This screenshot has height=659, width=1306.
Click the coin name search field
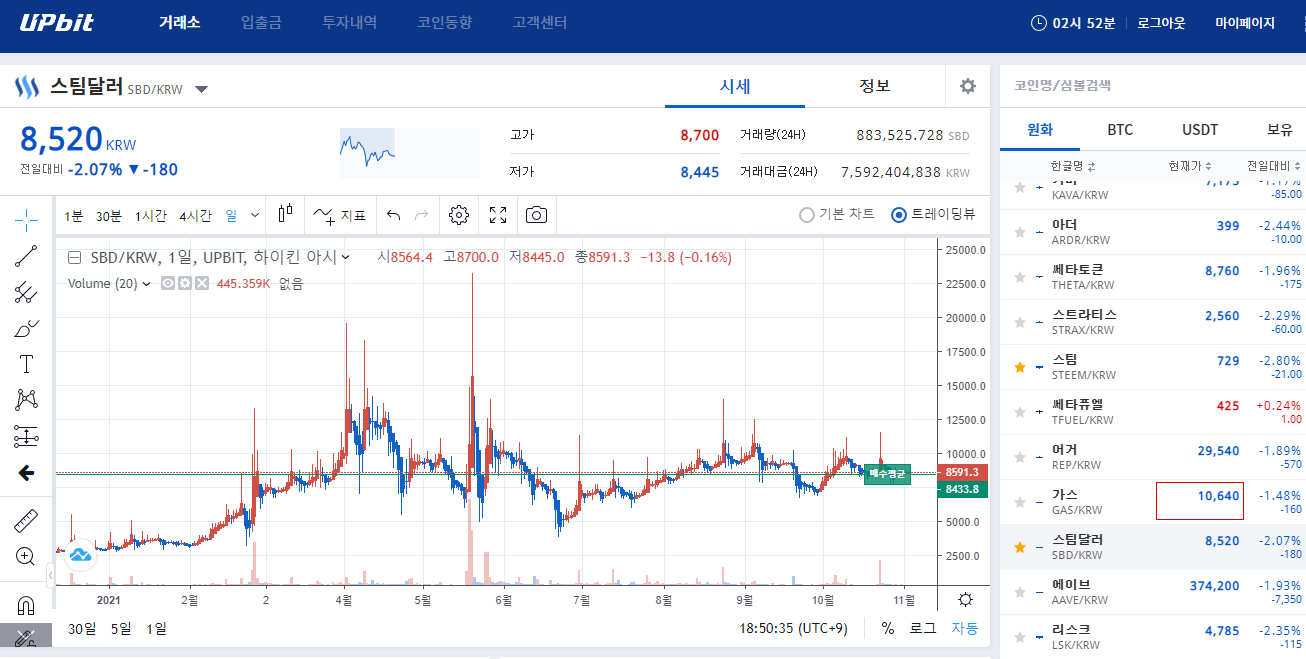click(x=1152, y=86)
